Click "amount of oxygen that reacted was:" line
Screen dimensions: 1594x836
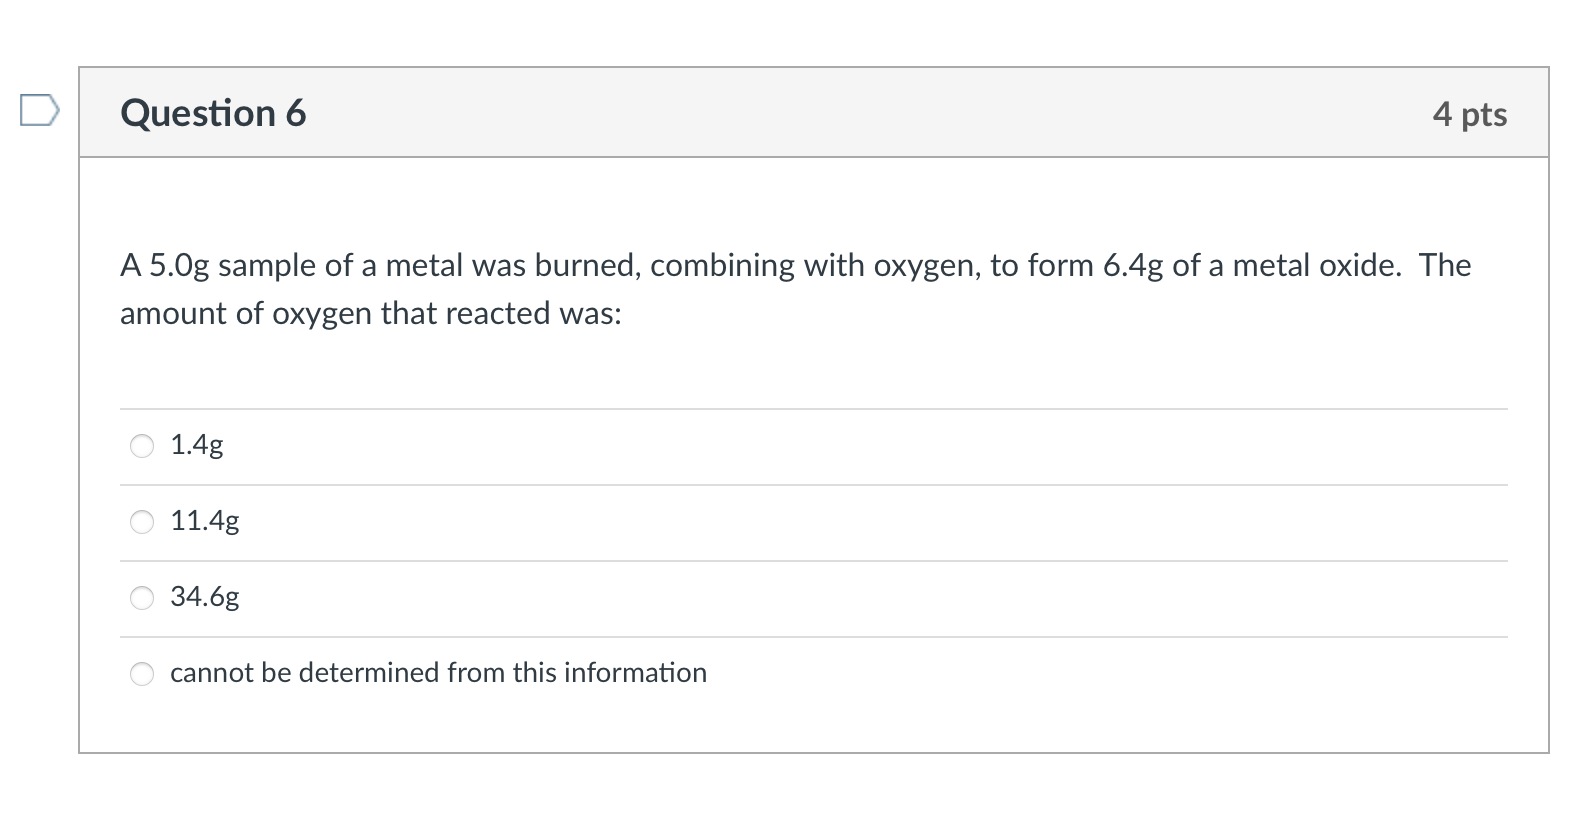pos(370,314)
